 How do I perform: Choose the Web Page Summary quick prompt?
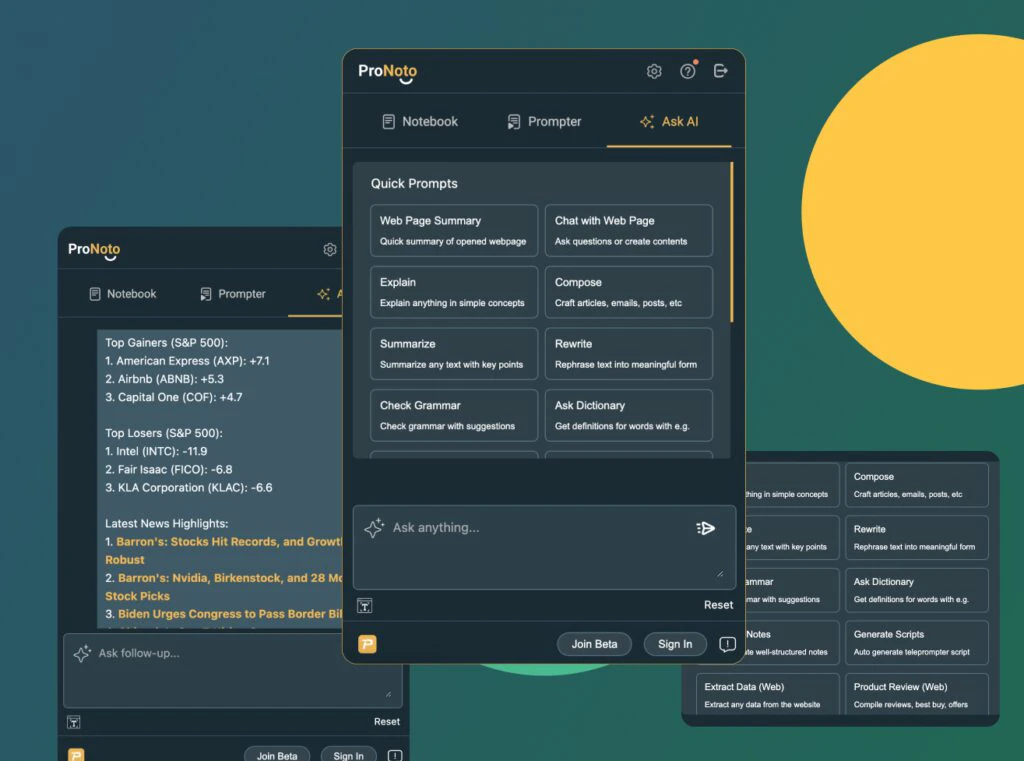point(453,231)
